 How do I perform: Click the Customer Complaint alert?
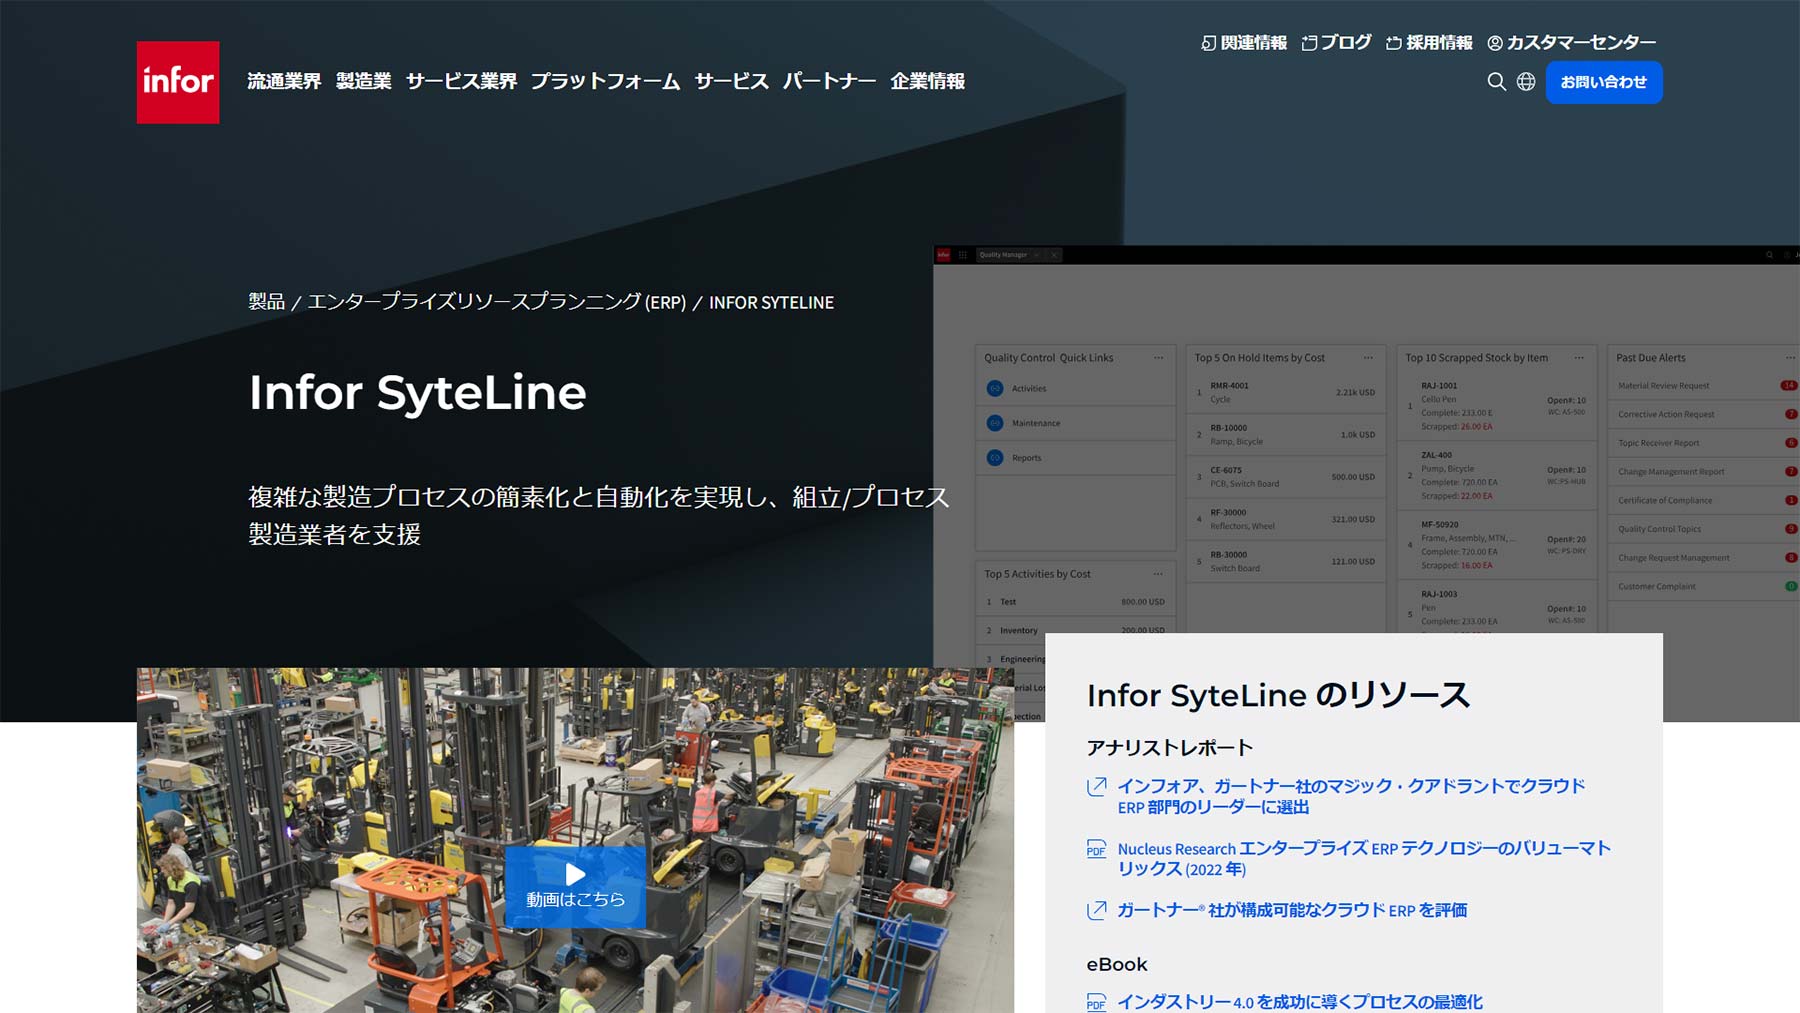(x=1704, y=586)
